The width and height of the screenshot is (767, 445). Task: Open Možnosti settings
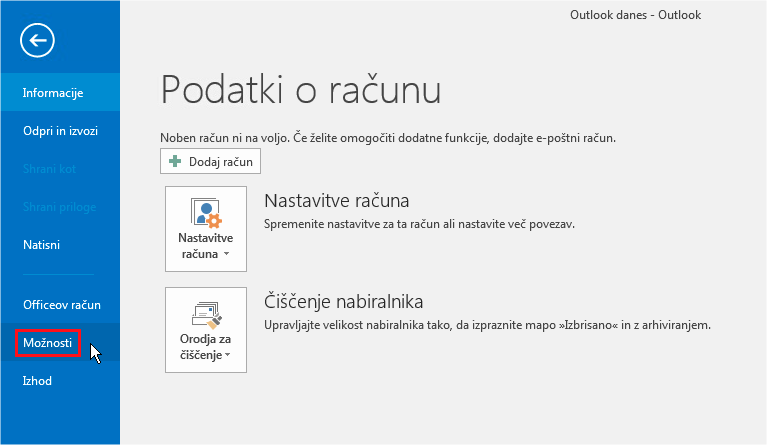click(48, 343)
